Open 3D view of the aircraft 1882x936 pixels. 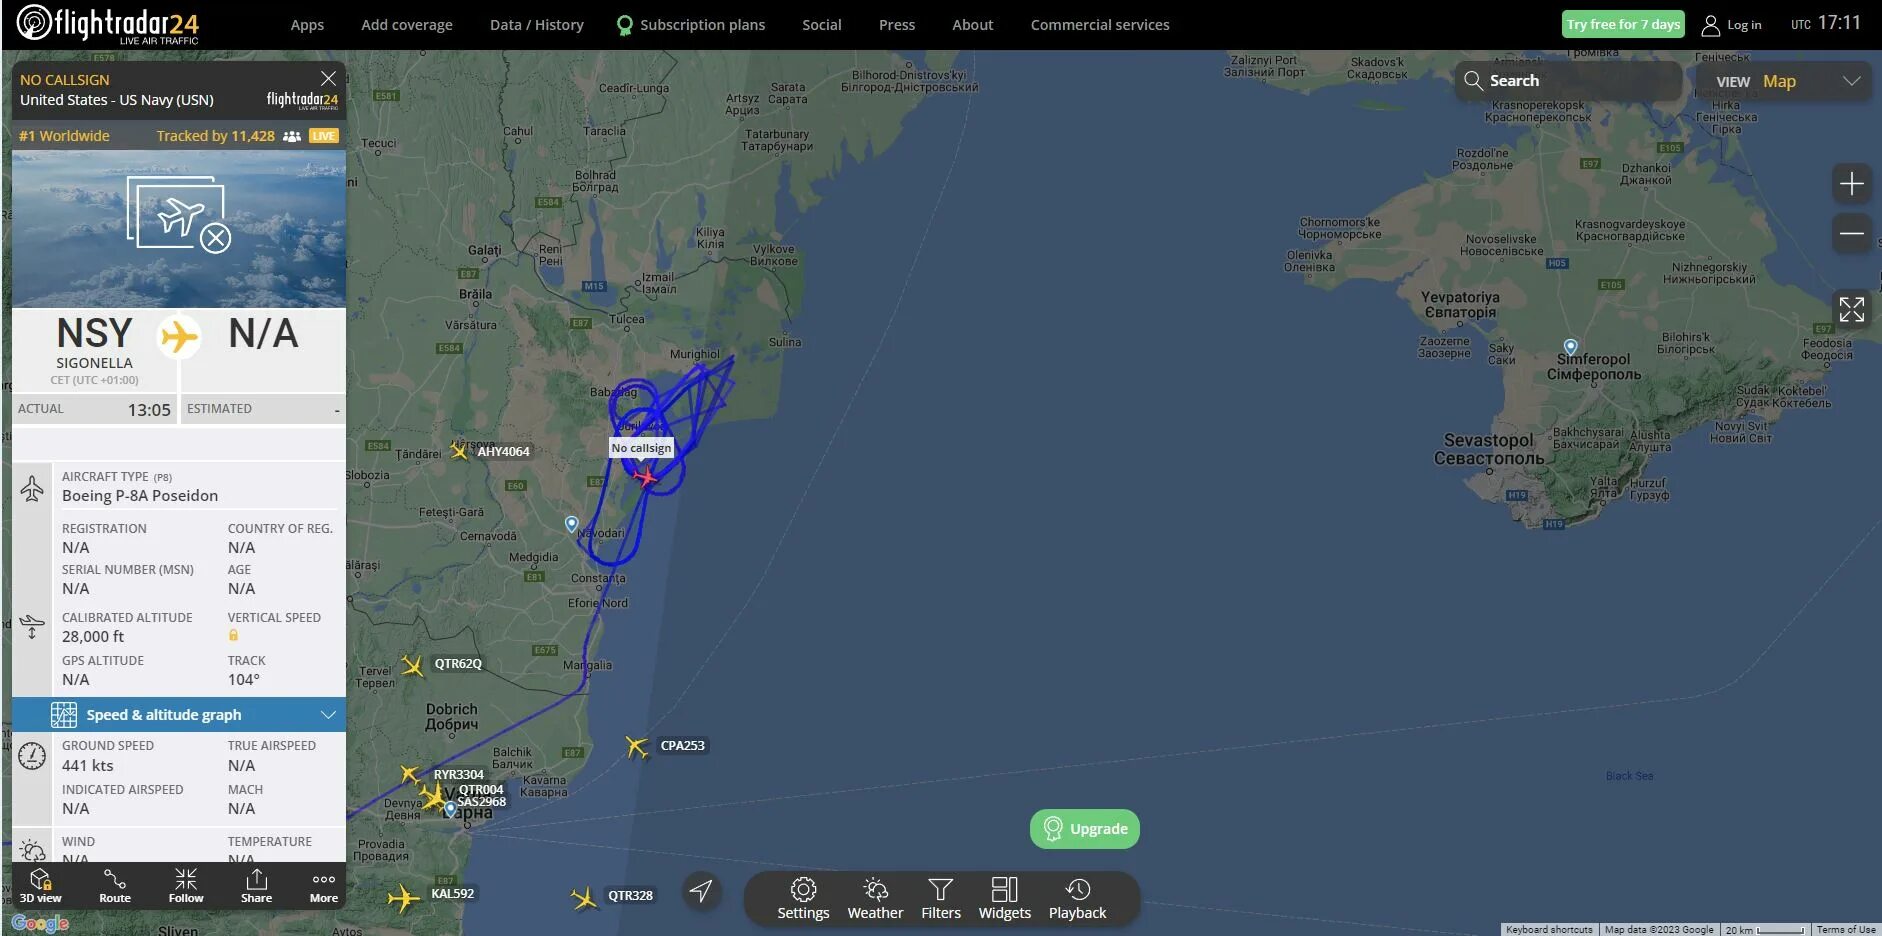tap(40, 885)
